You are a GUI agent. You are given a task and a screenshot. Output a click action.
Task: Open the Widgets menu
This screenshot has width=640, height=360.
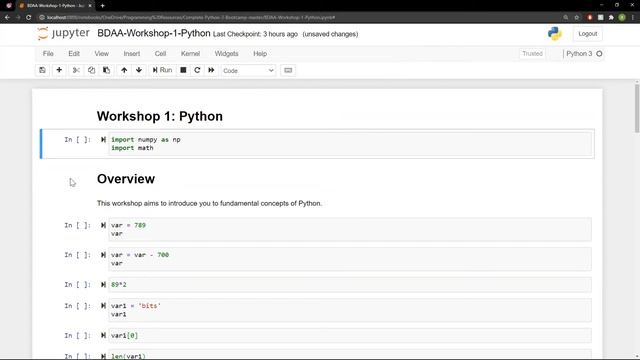(x=226, y=53)
